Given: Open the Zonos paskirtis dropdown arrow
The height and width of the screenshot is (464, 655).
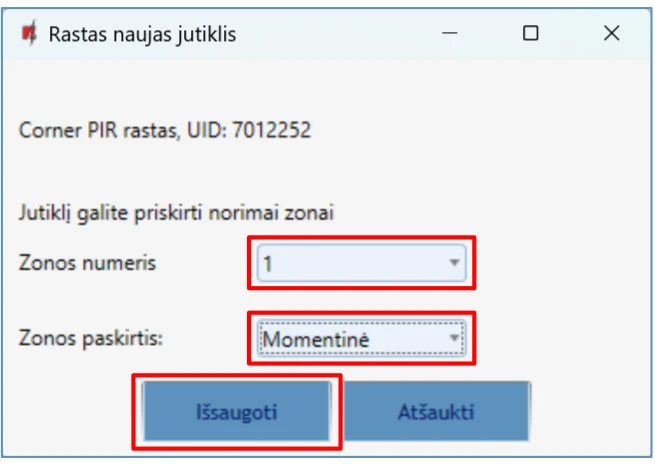Looking at the screenshot, I should click(x=454, y=340).
